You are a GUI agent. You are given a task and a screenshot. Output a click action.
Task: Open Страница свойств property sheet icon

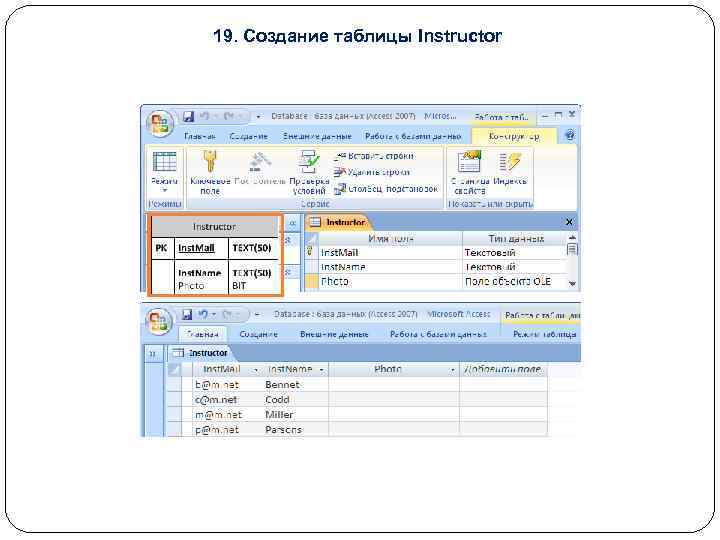point(469,162)
